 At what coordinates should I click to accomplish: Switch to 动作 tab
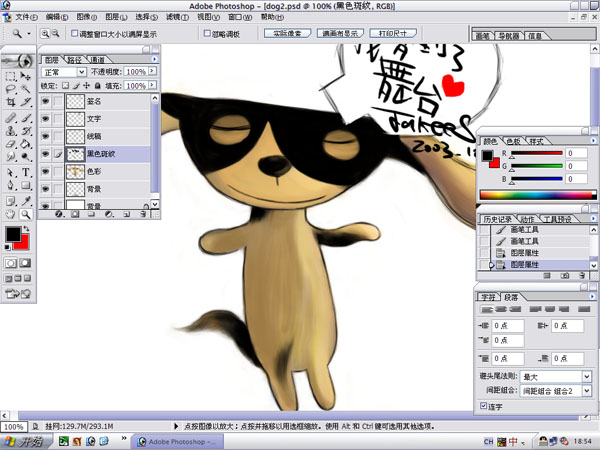527,219
